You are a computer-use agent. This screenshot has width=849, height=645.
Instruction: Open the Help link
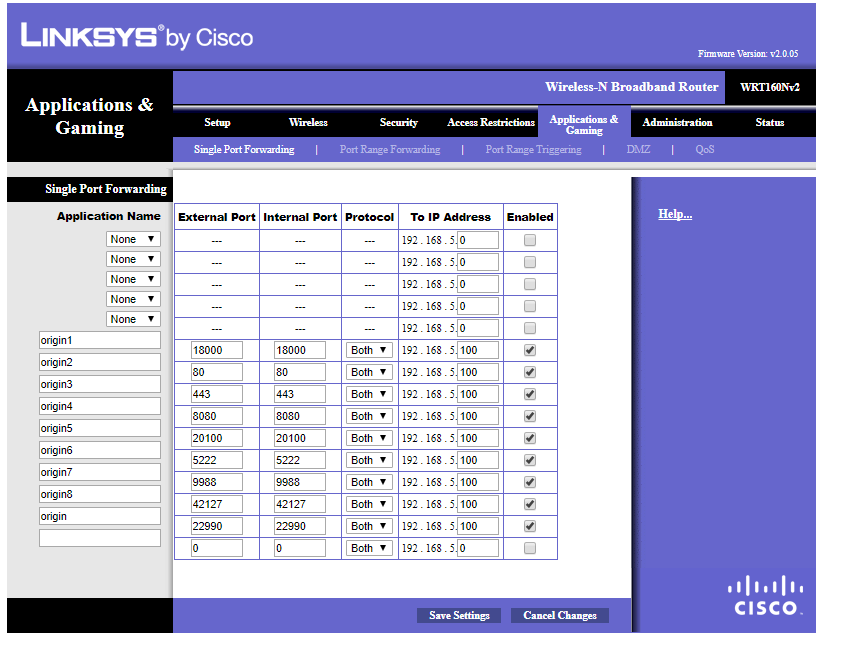point(675,214)
